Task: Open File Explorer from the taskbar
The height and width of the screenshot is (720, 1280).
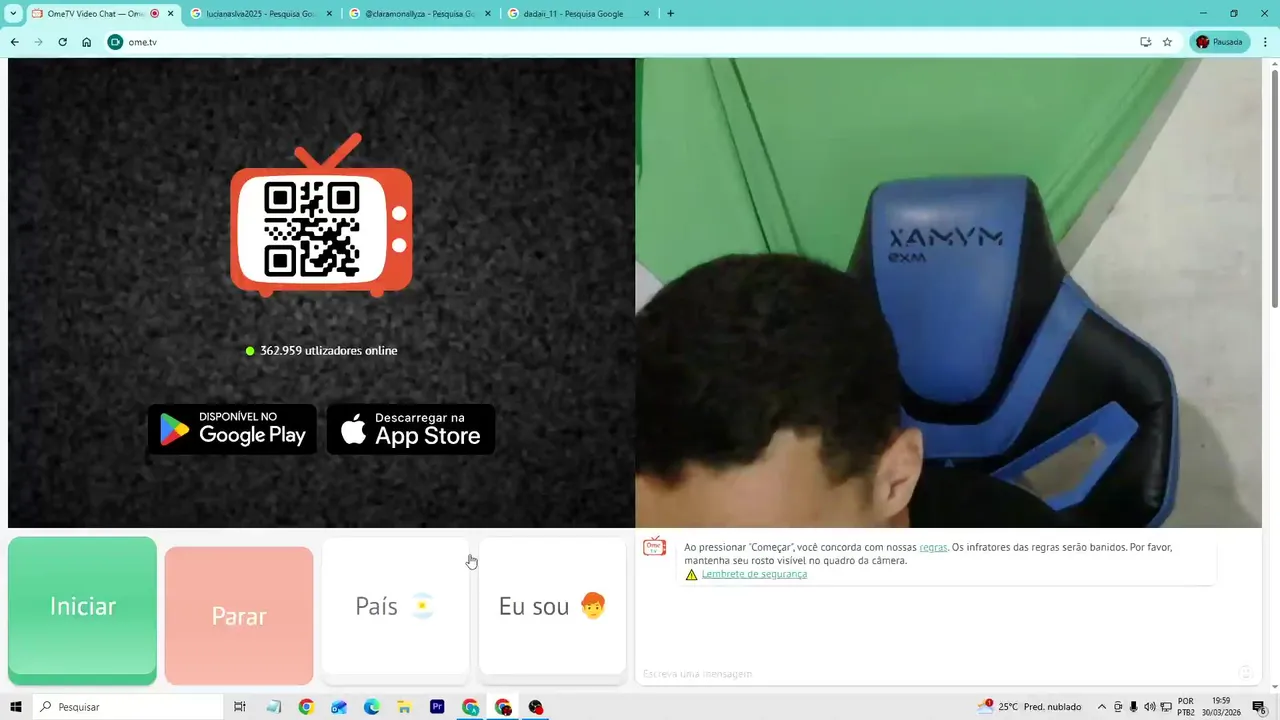Action: [404, 707]
